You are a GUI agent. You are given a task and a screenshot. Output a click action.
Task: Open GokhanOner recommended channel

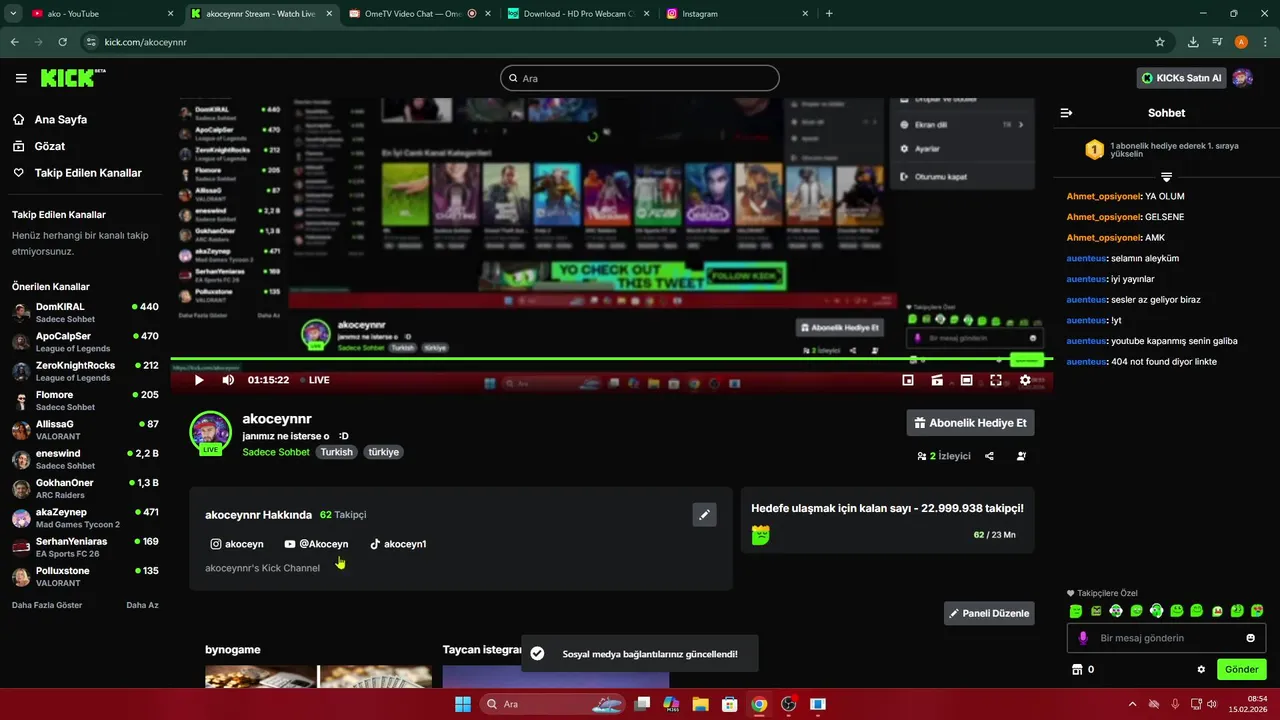click(x=85, y=489)
